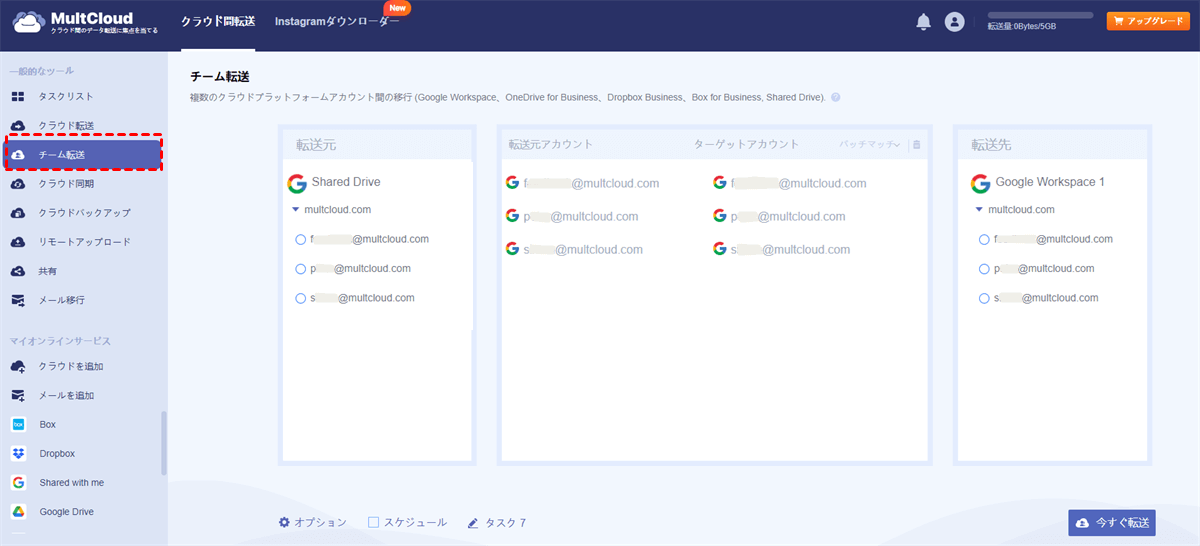Open オプション settings link

(321, 523)
